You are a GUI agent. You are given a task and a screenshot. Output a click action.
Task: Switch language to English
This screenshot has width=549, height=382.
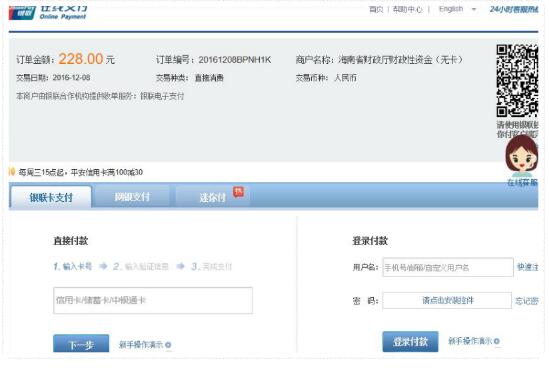click(451, 9)
